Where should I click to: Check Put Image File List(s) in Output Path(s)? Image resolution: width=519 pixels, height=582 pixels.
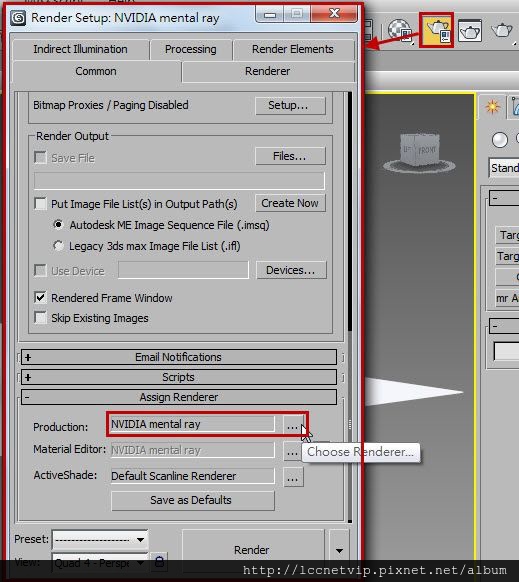coord(40,204)
